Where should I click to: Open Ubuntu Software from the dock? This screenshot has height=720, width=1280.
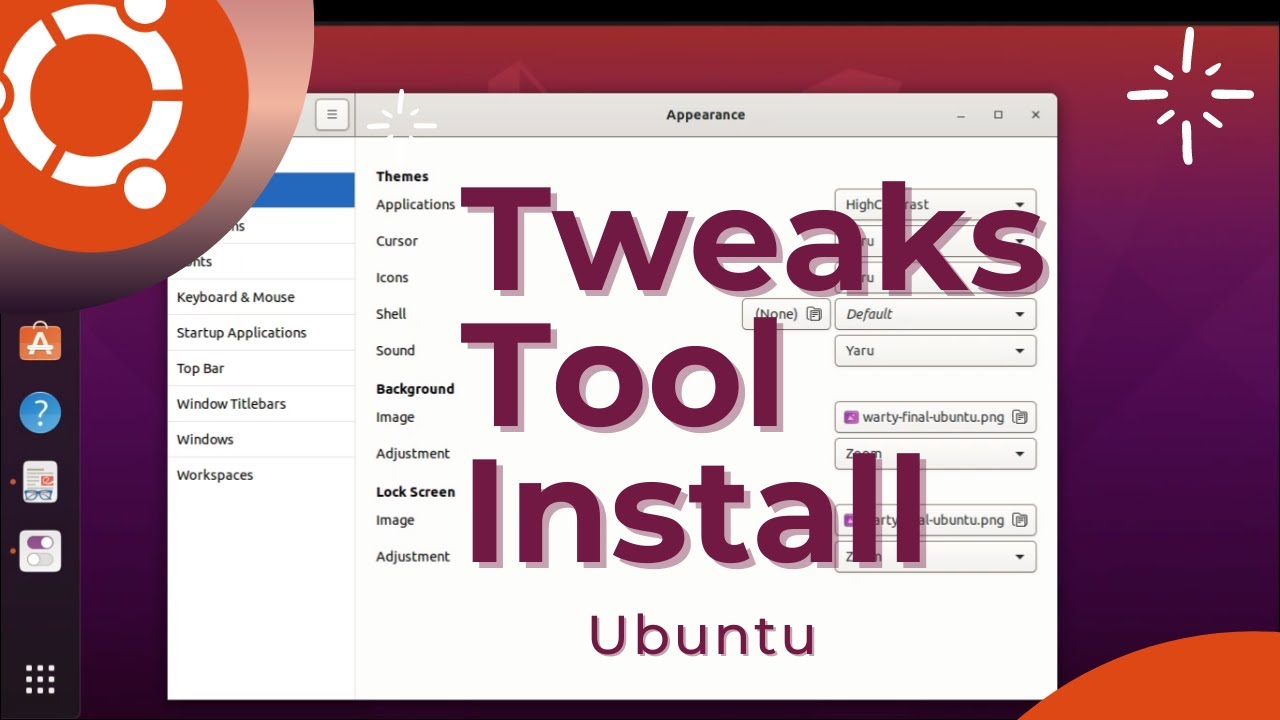40,342
